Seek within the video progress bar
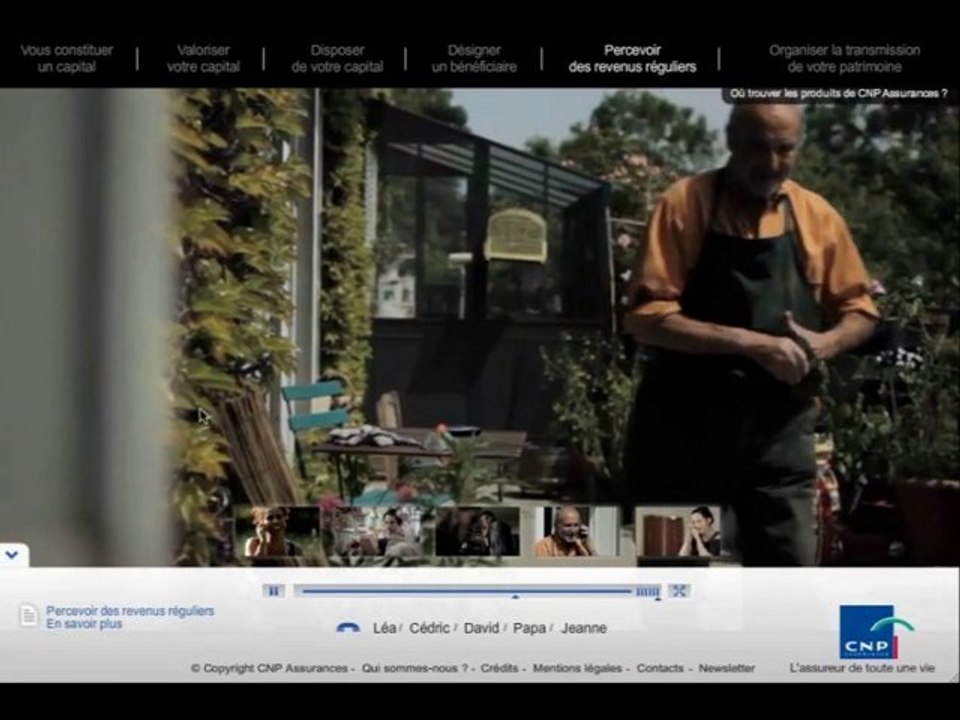Viewport: 960px width, 720px height. click(467, 591)
